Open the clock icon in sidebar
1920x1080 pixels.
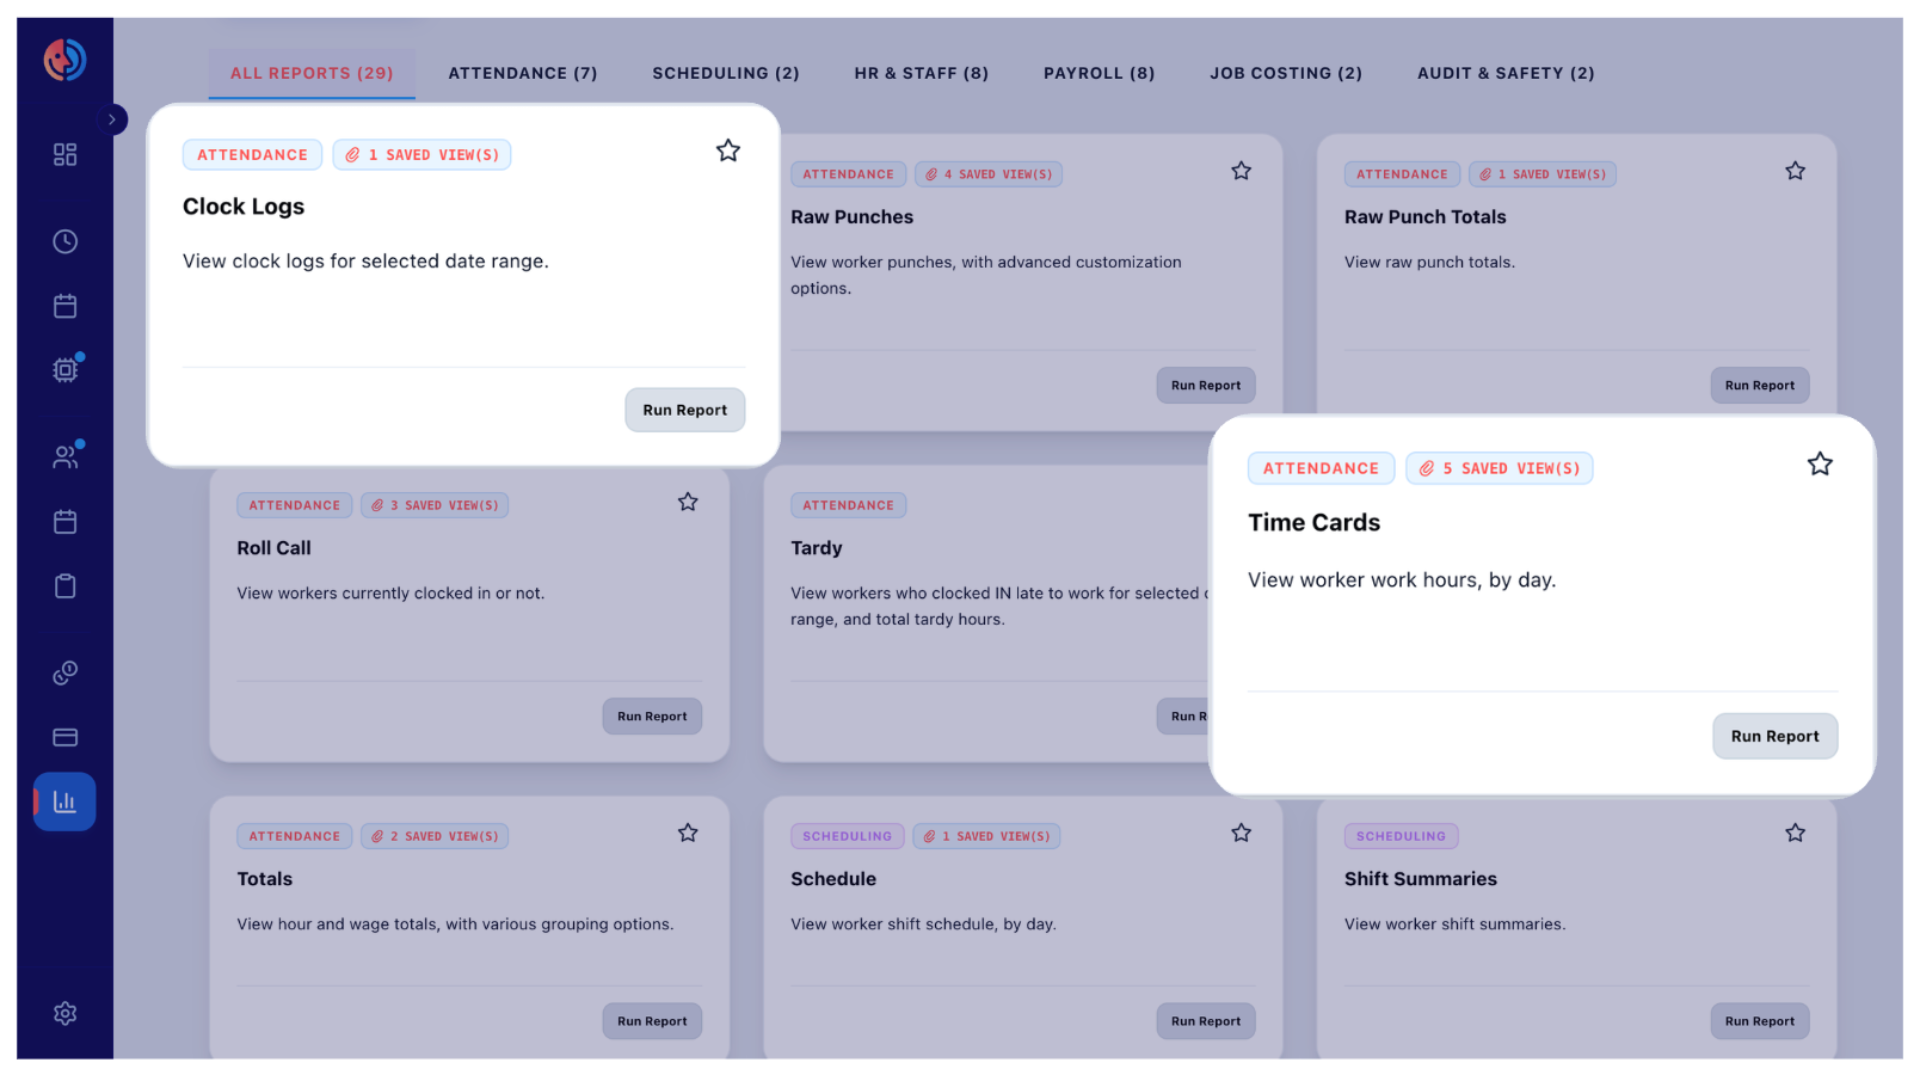point(65,241)
